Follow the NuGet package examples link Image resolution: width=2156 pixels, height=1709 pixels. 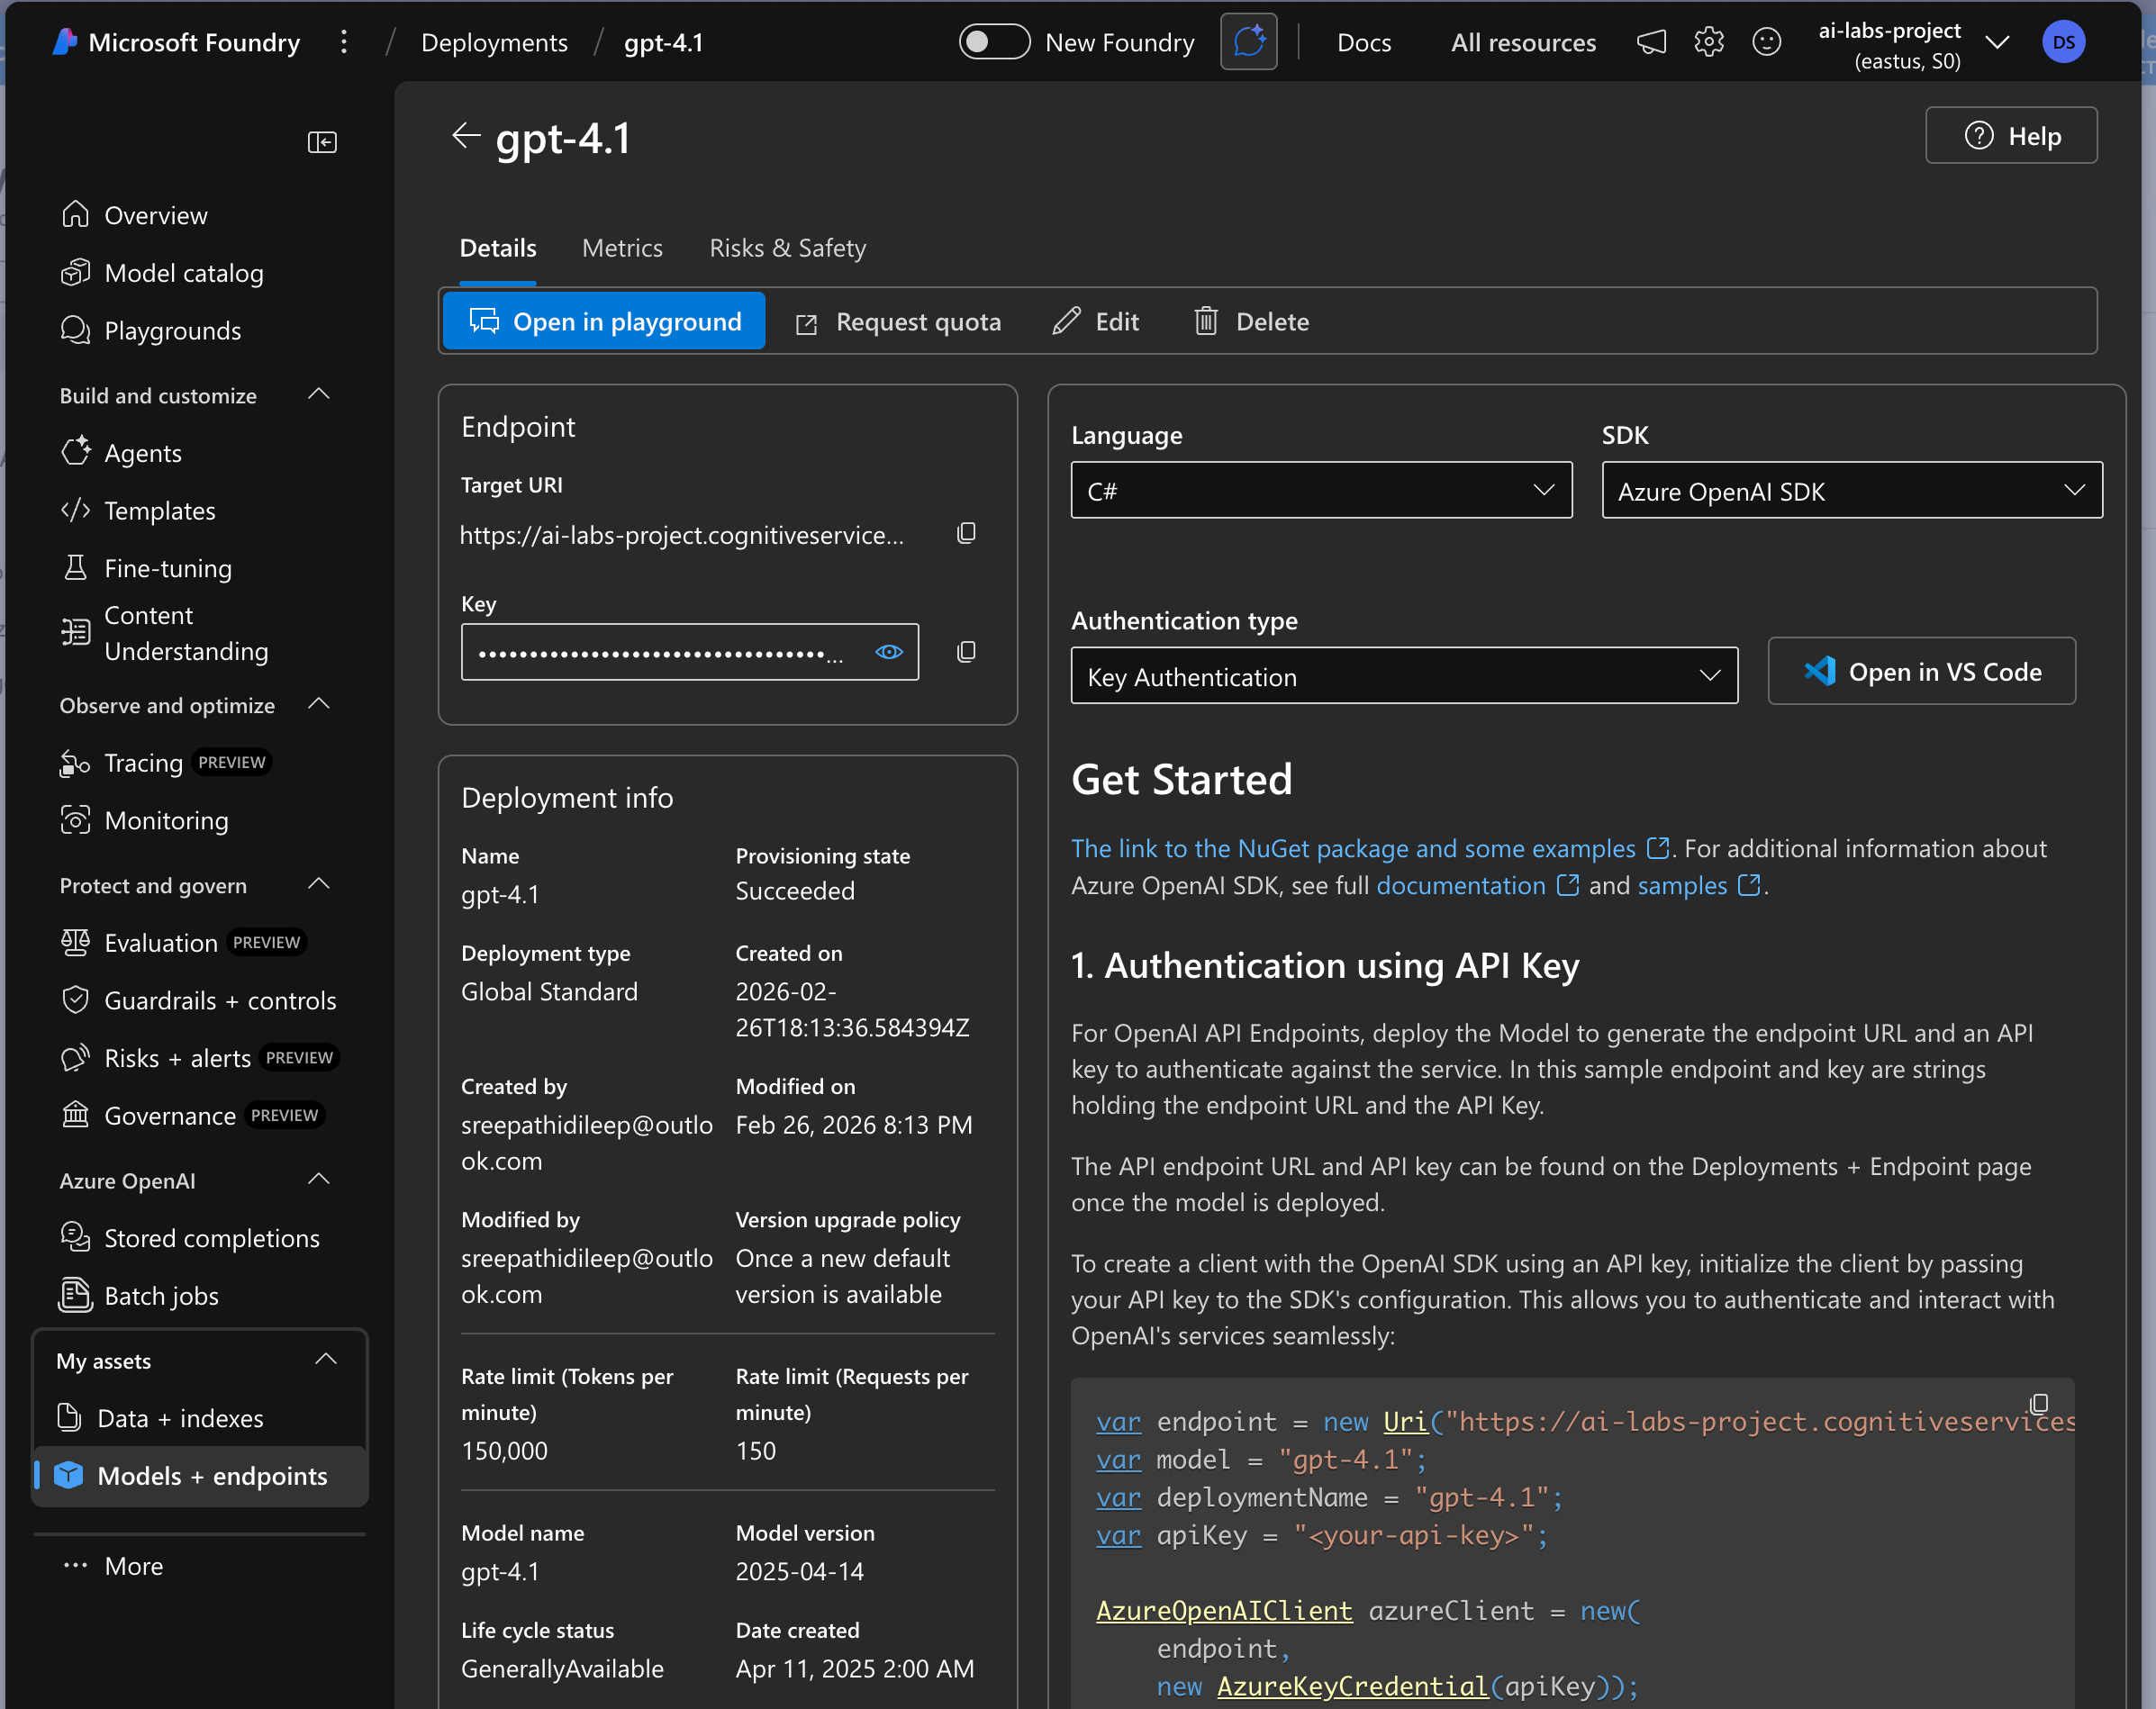[1352, 848]
